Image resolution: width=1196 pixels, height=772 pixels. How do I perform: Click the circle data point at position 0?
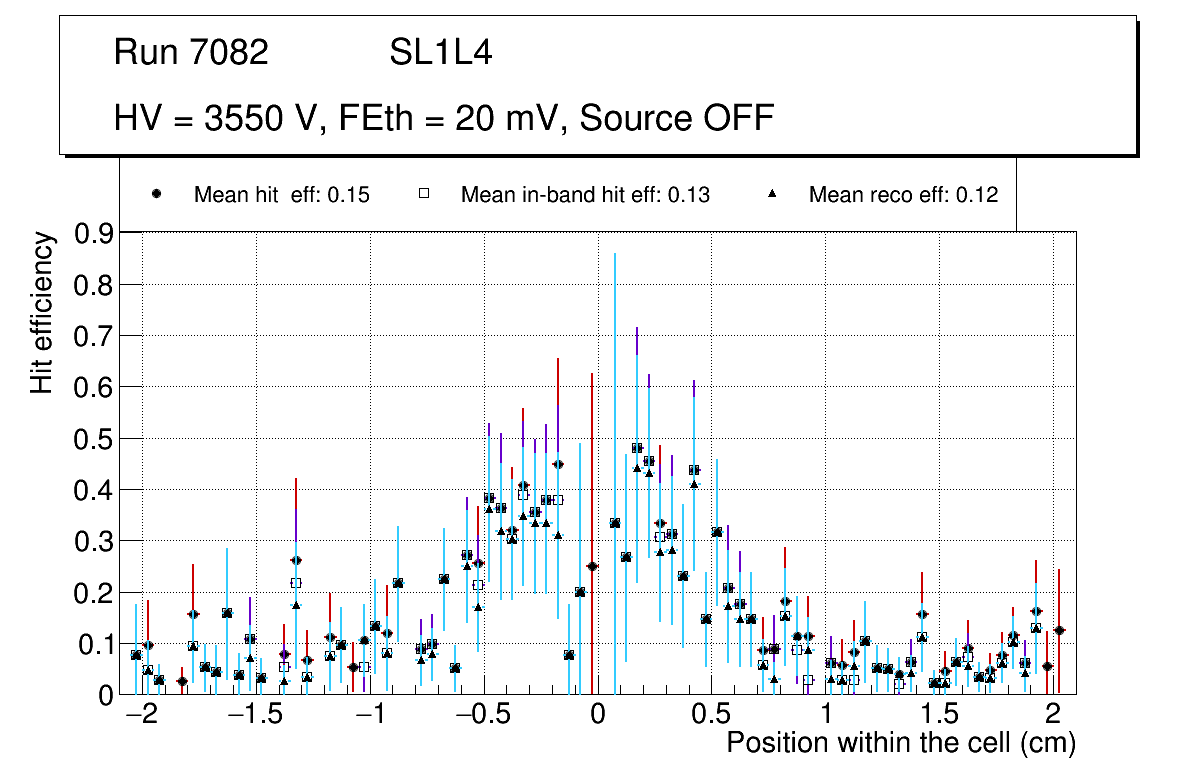pyautogui.click(x=592, y=567)
